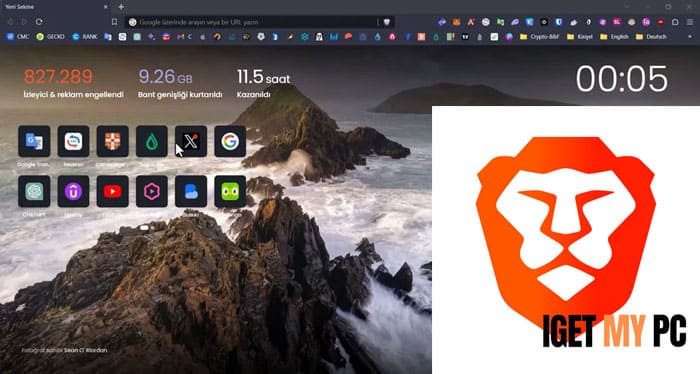Select the Yeni Sekme tab

[x=56, y=7]
